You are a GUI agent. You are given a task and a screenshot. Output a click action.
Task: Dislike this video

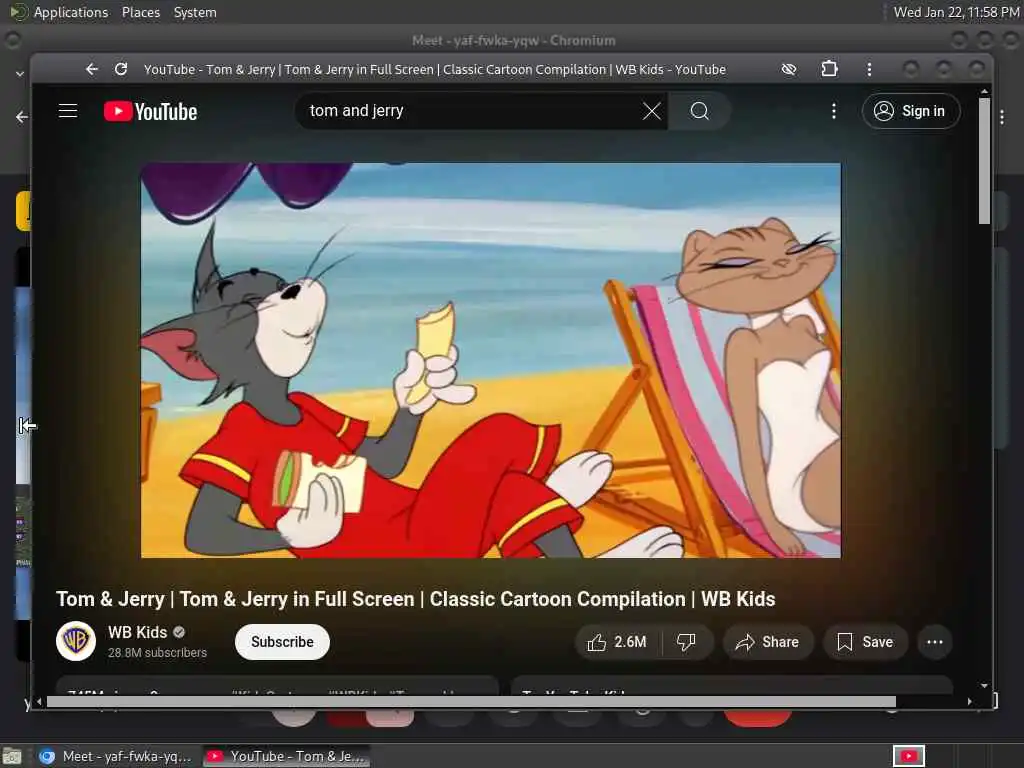[686, 642]
